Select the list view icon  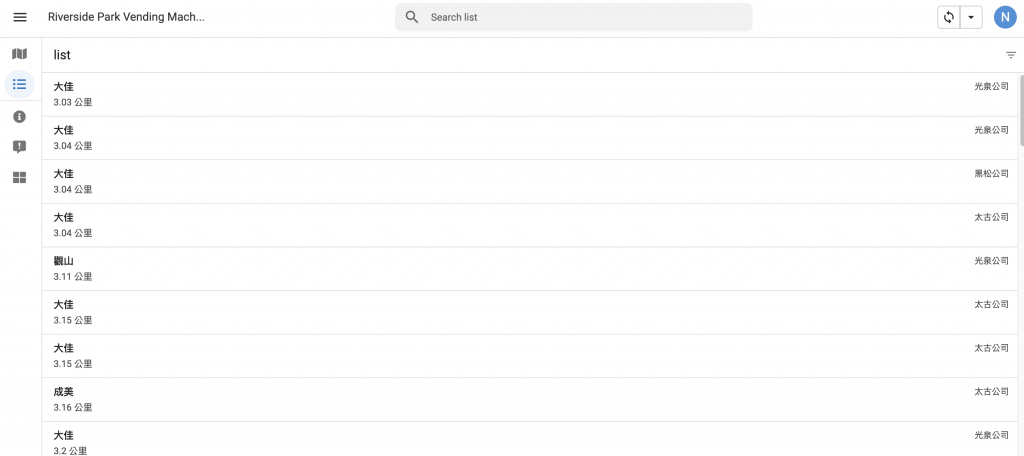point(19,84)
